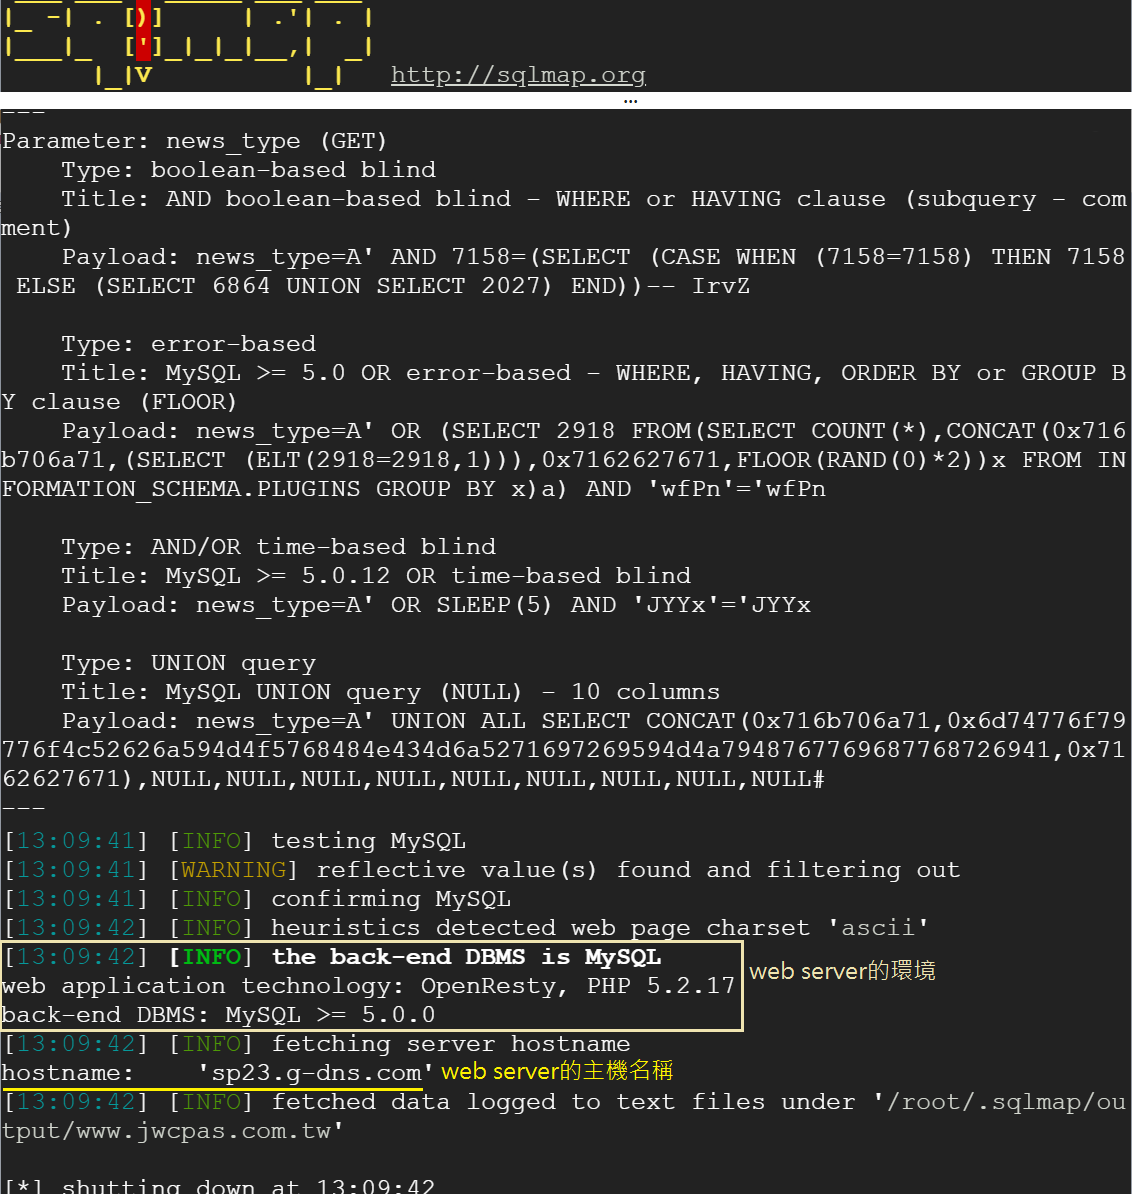Image resolution: width=1132 pixels, height=1194 pixels.
Task: Click 'Y clause (FLOOR)' text
Action: pyautogui.click(x=120, y=402)
